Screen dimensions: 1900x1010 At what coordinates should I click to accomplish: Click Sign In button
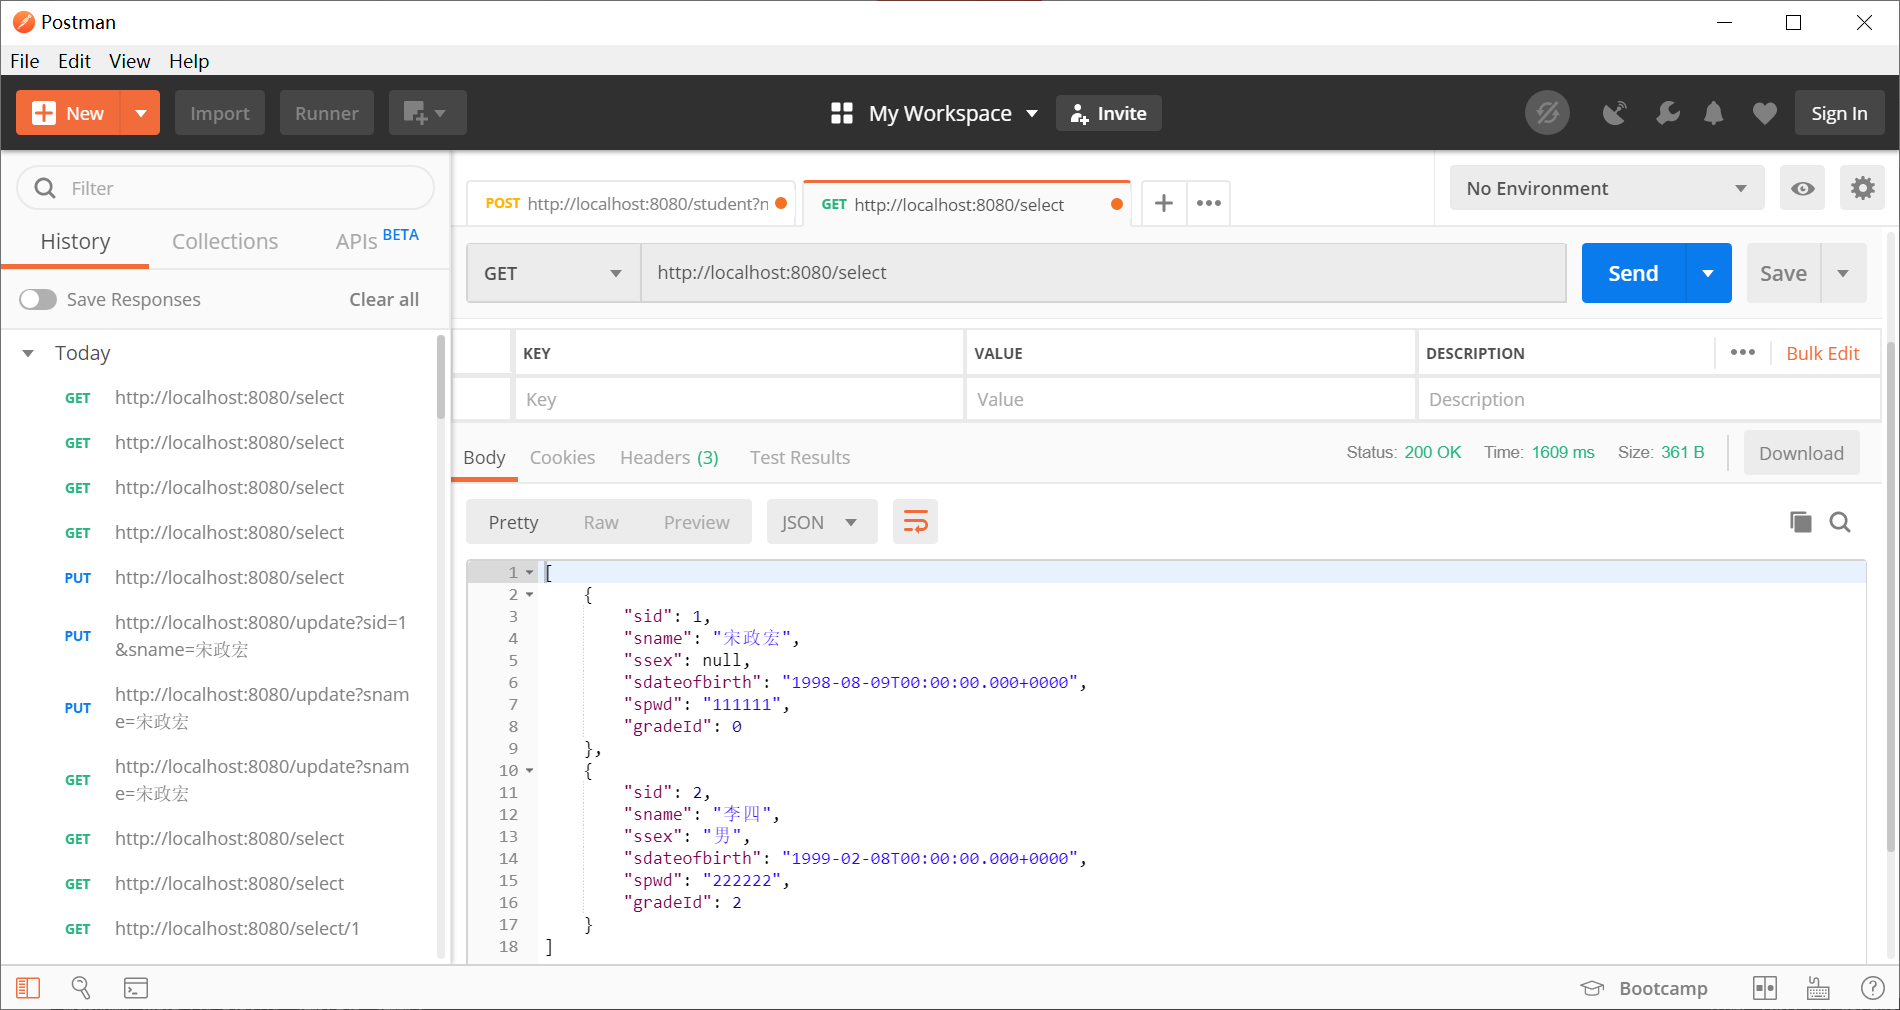1839,113
